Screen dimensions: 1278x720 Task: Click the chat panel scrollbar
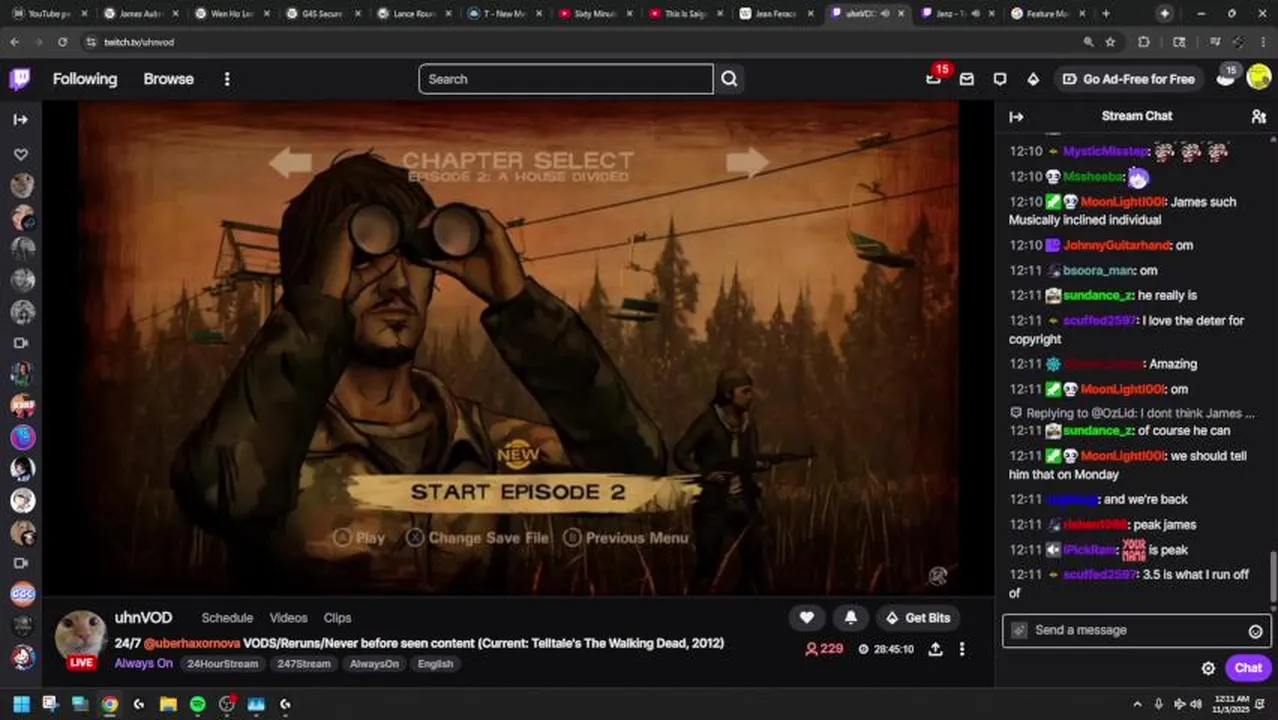coord(1274,575)
